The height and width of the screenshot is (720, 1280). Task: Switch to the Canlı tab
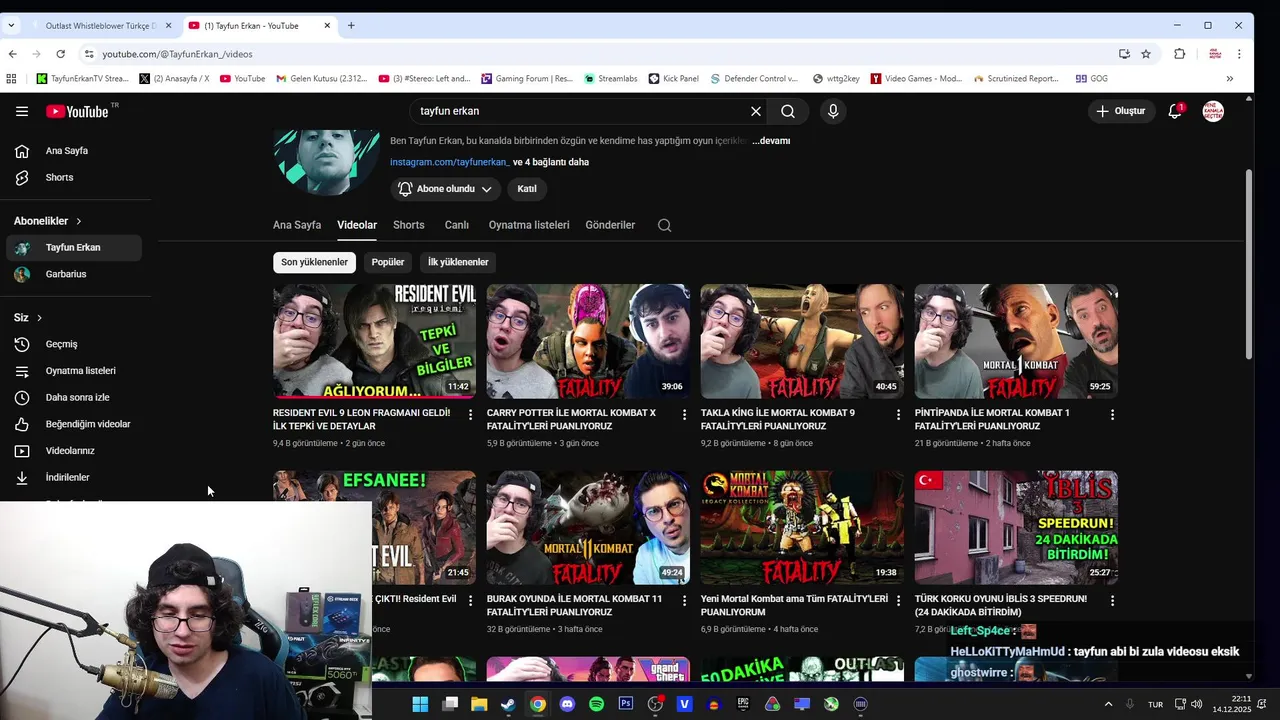coord(456,225)
